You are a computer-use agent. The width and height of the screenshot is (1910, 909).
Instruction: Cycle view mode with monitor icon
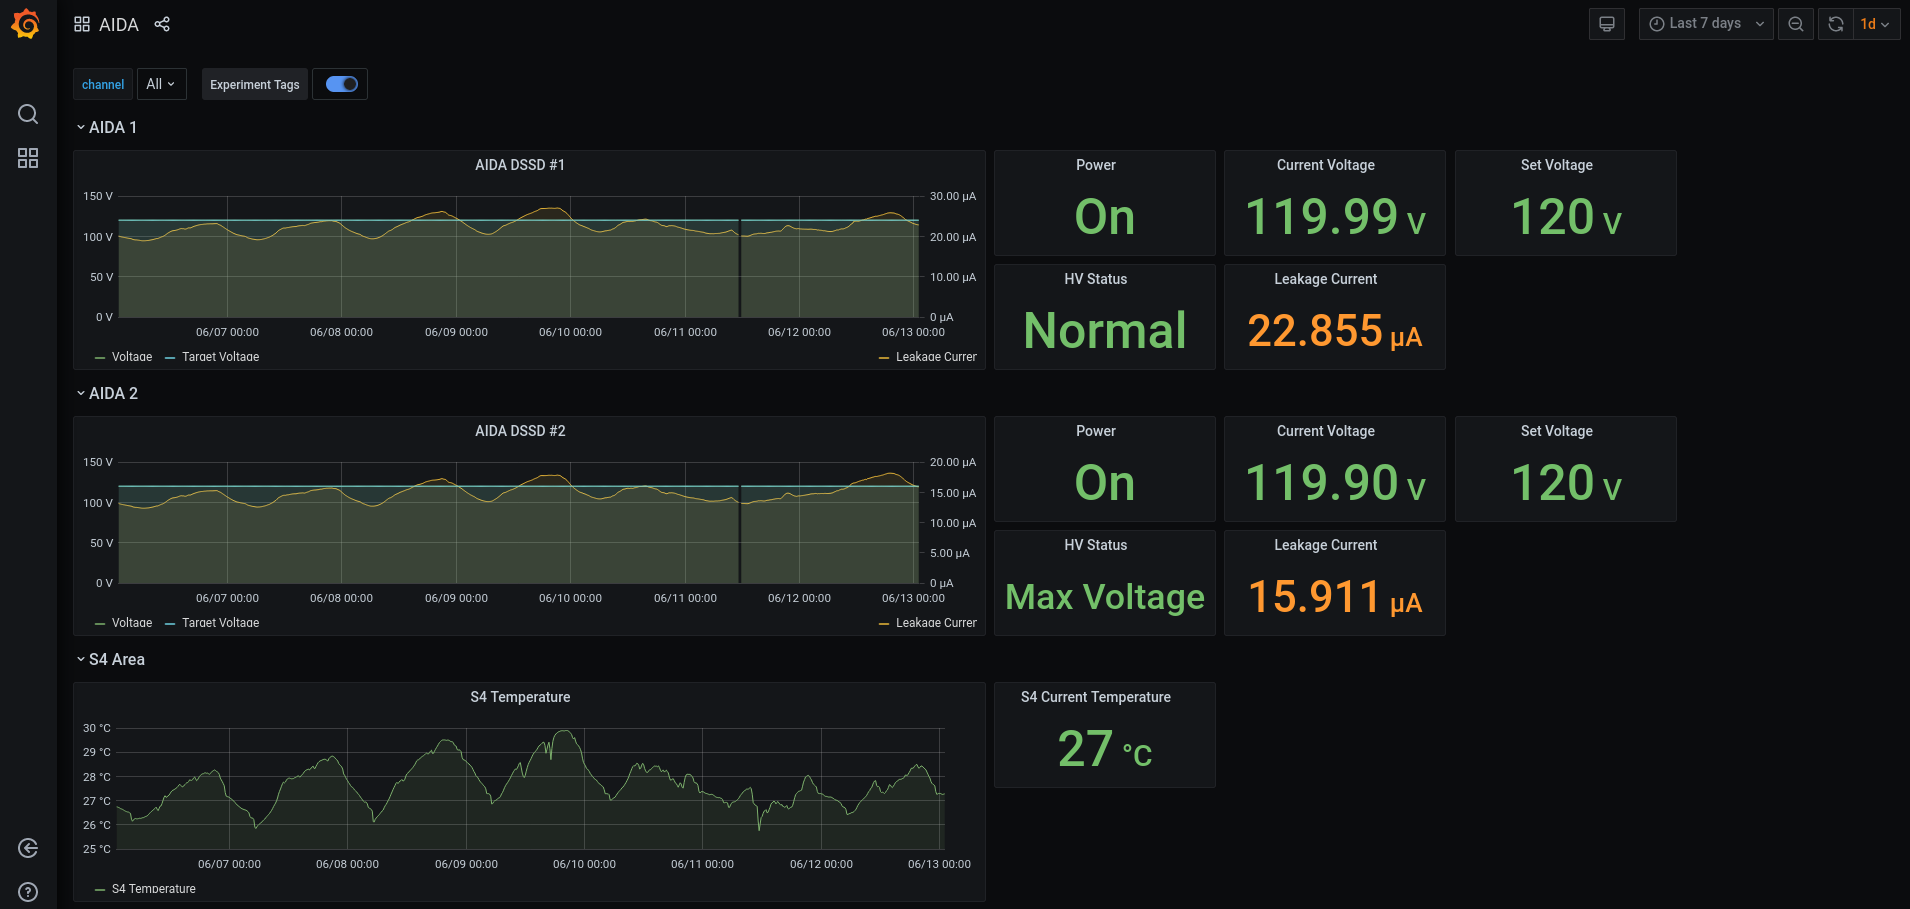click(x=1606, y=24)
